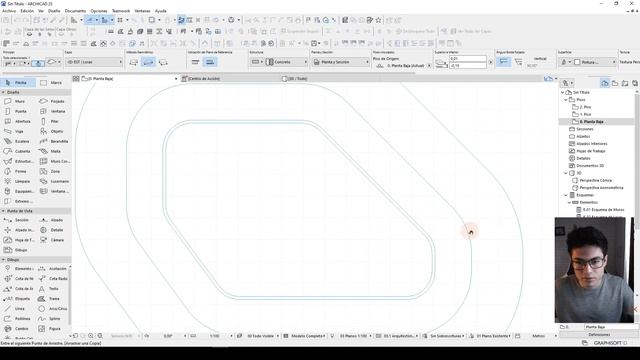Select the Escalera stair tool
The width and height of the screenshot is (640, 360).
(x=18, y=141)
